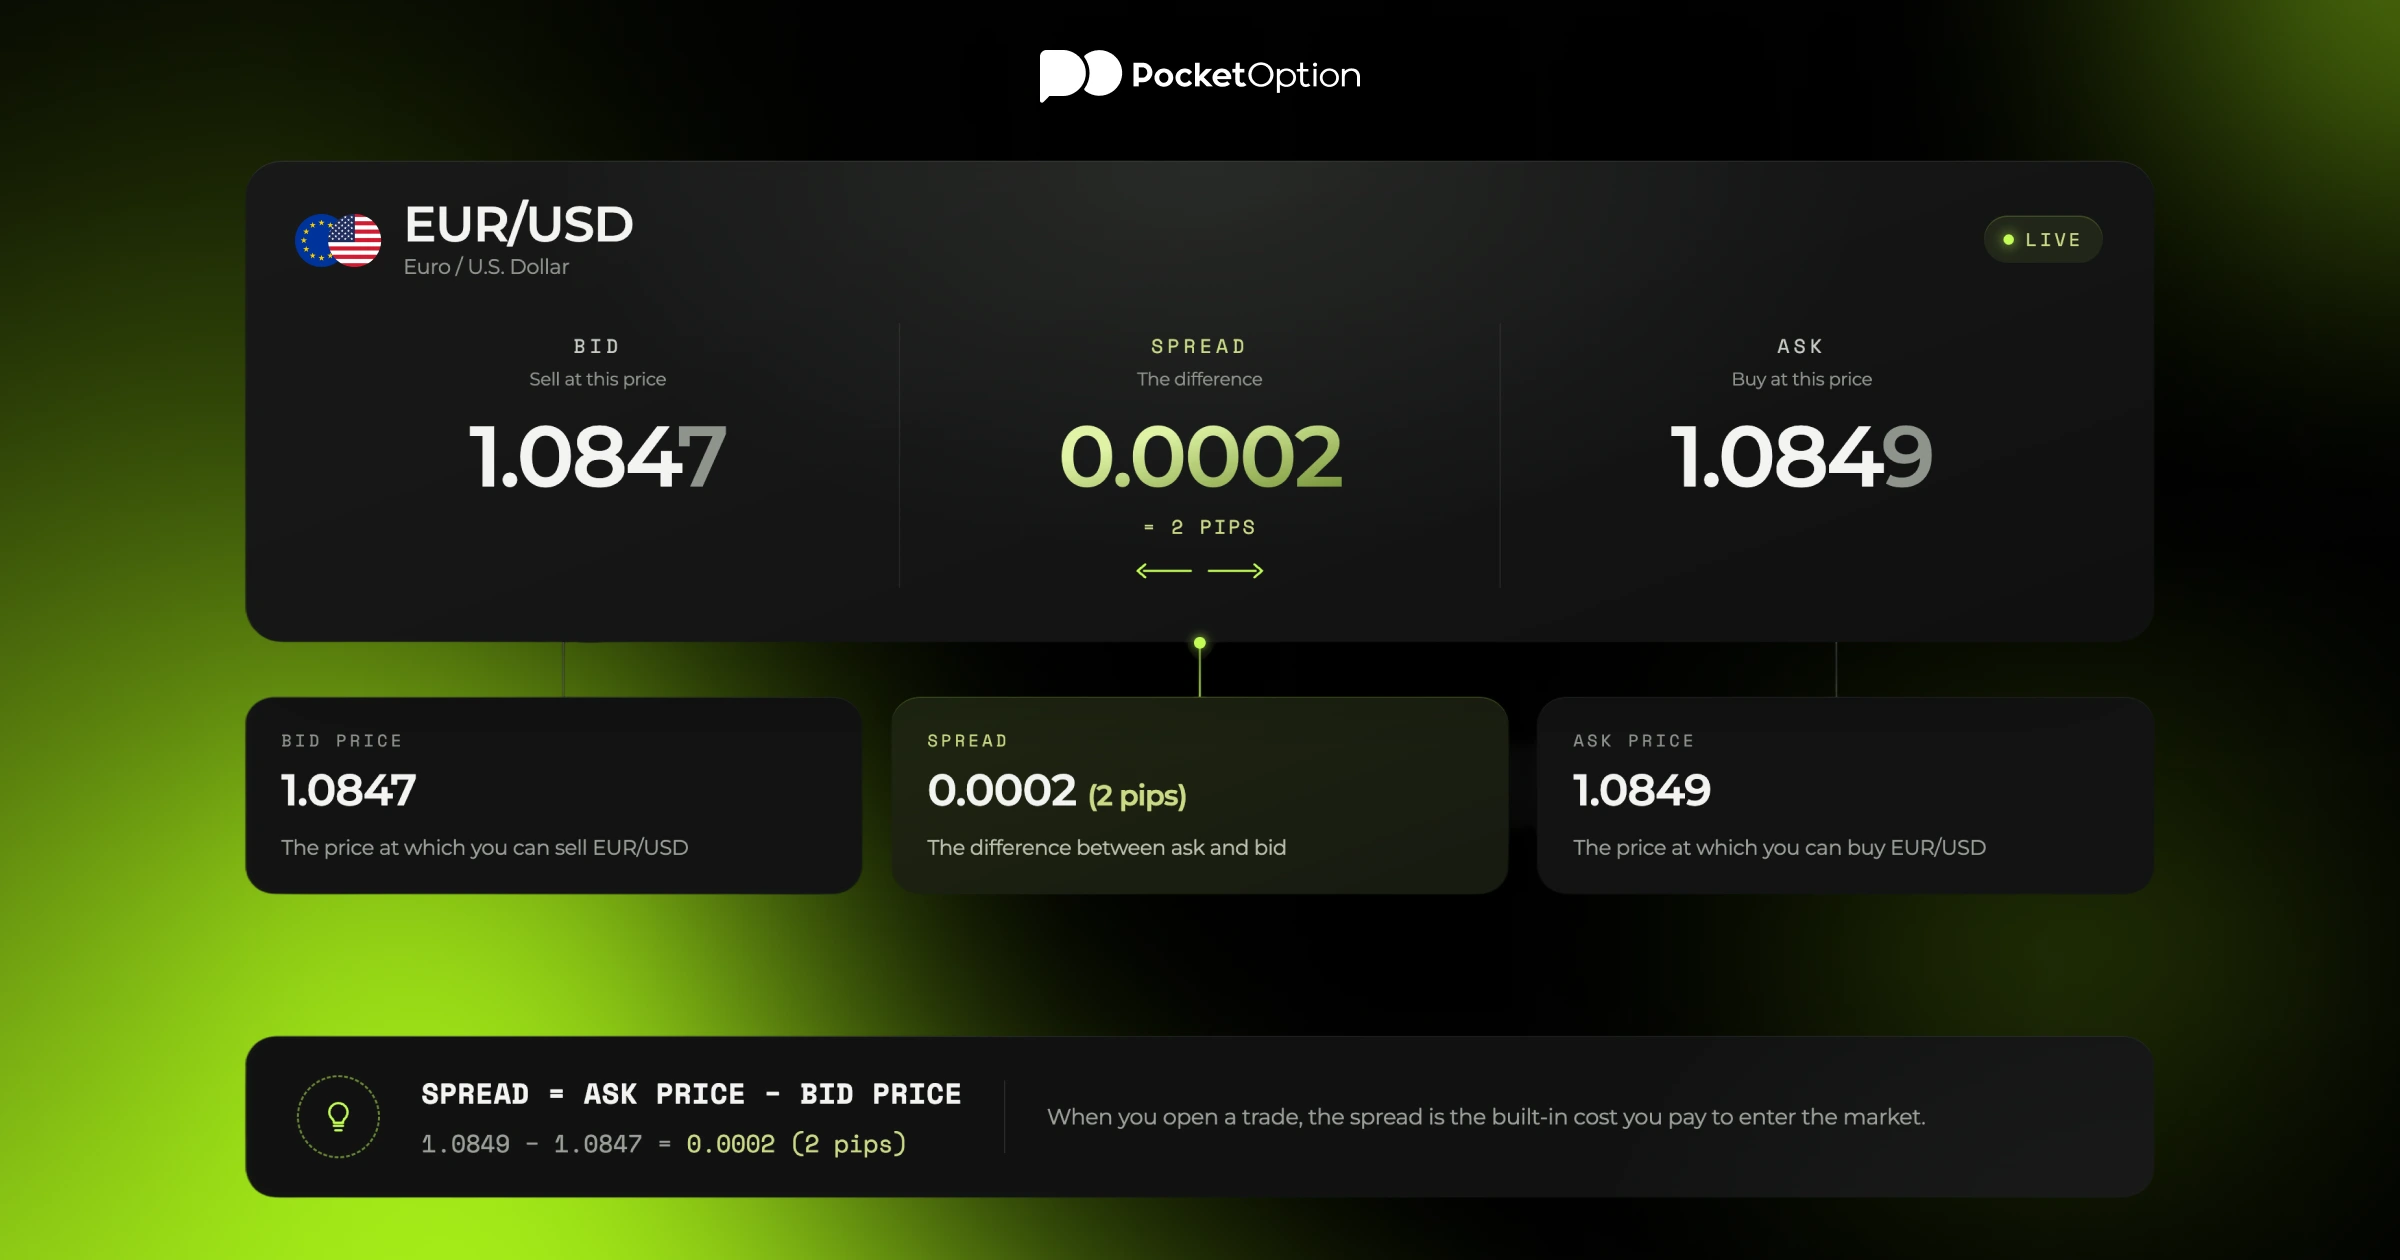Click the large spread value 0.0002
The image size is (2400, 1260).
[1200, 457]
